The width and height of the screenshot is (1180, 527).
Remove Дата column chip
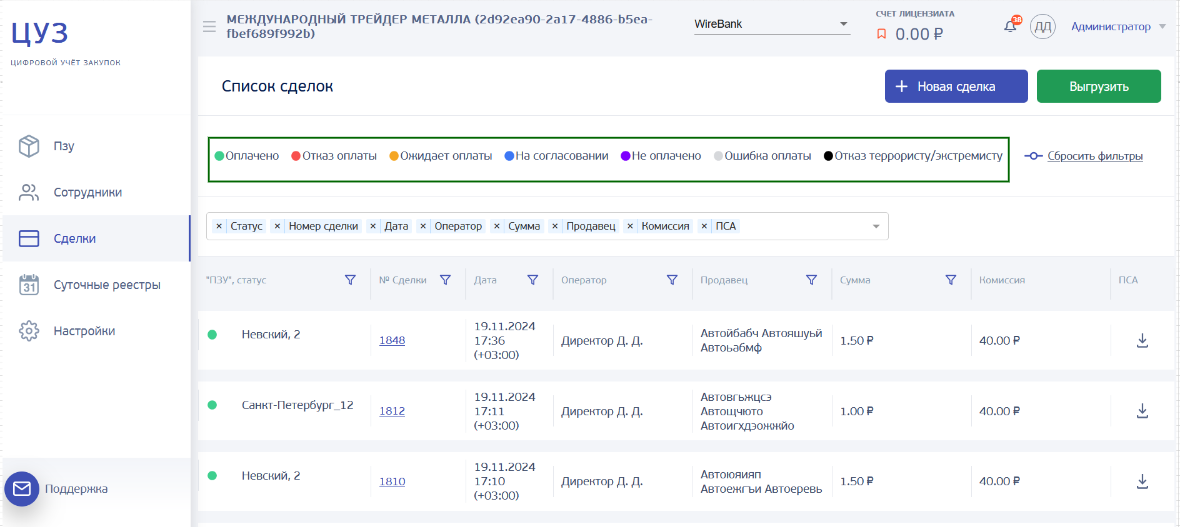373,226
